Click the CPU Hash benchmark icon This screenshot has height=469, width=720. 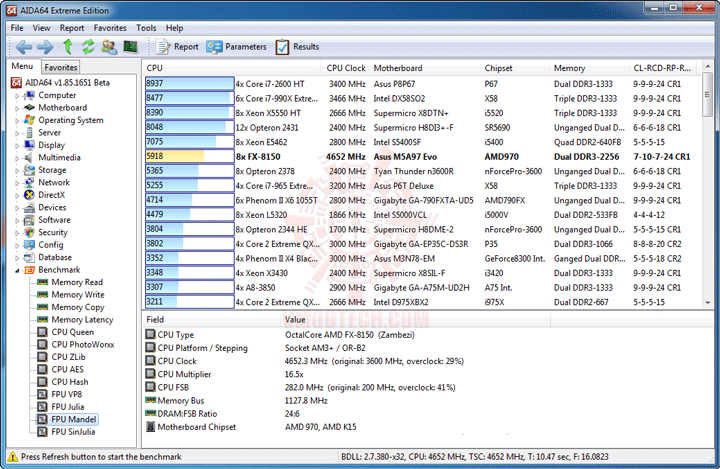(42, 381)
